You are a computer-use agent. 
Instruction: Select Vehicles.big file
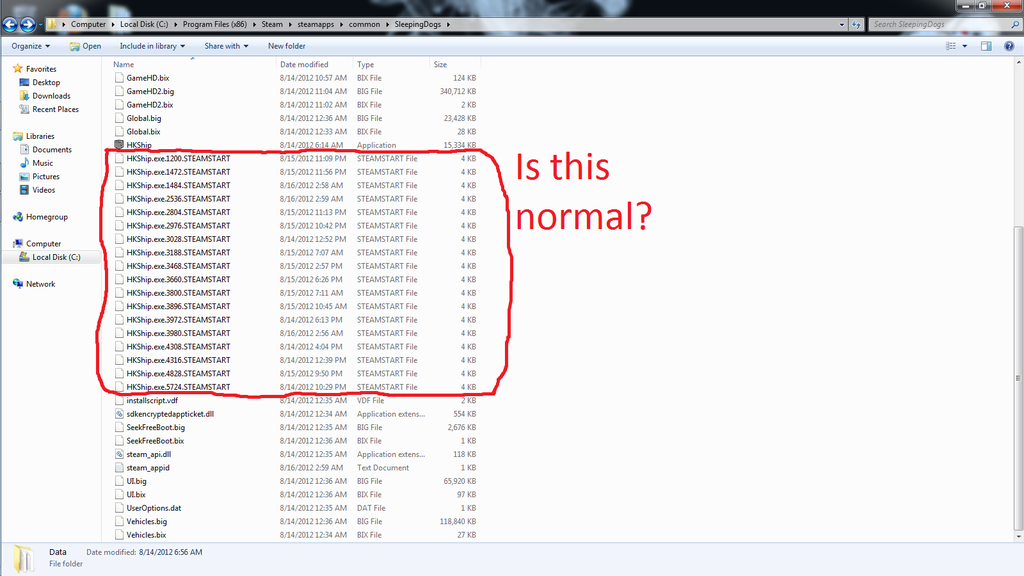point(146,521)
